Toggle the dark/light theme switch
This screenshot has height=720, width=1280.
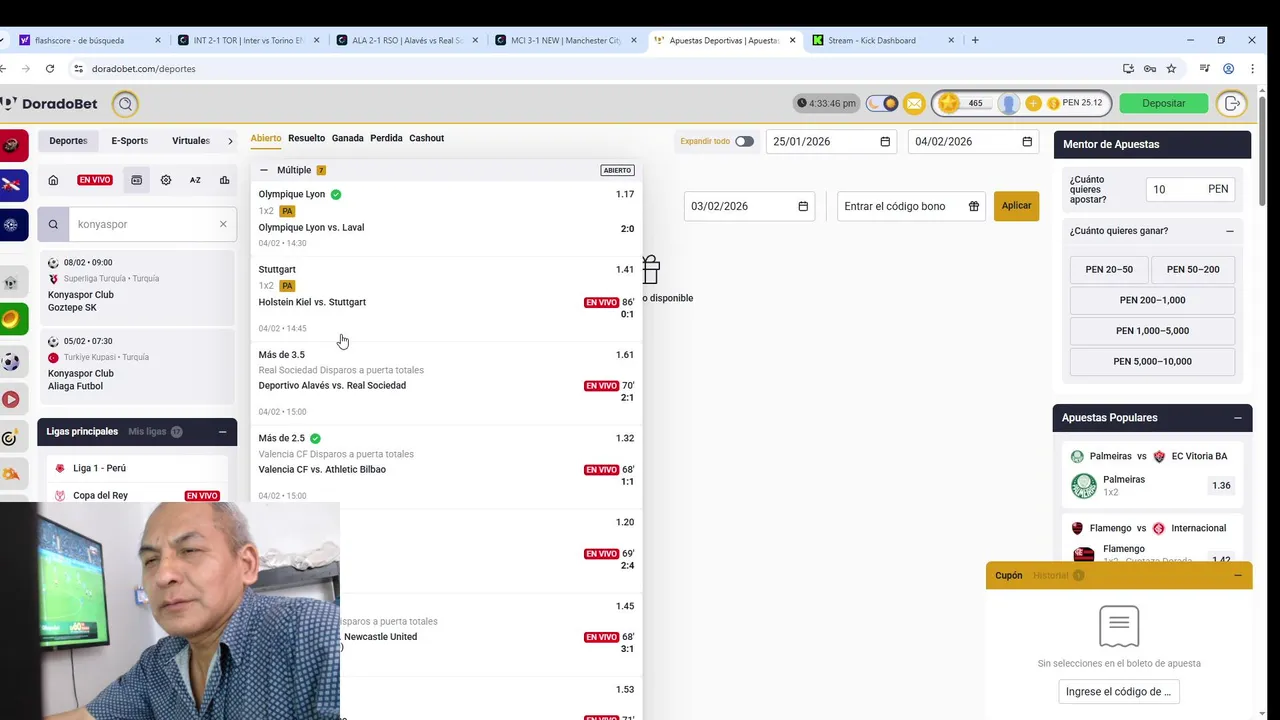click(882, 103)
